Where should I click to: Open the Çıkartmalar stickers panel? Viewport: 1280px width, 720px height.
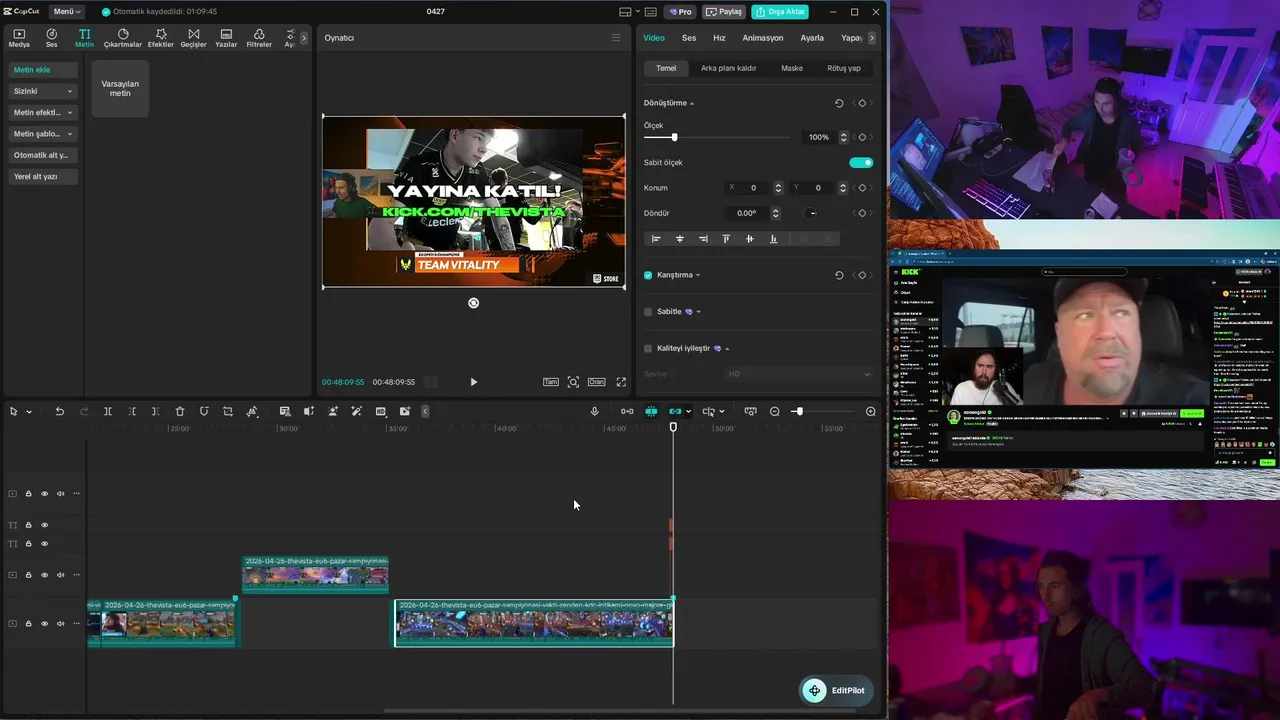[123, 38]
